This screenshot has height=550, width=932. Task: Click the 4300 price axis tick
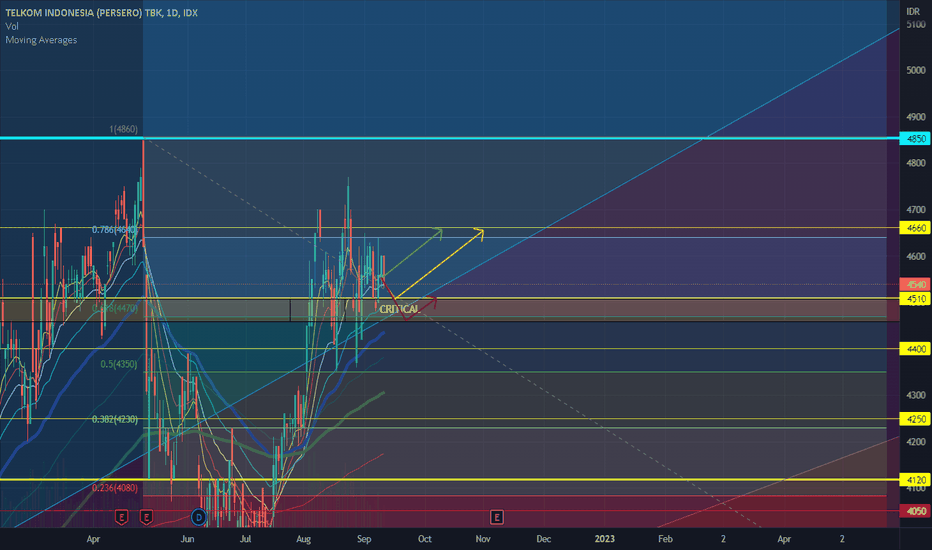click(x=916, y=395)
